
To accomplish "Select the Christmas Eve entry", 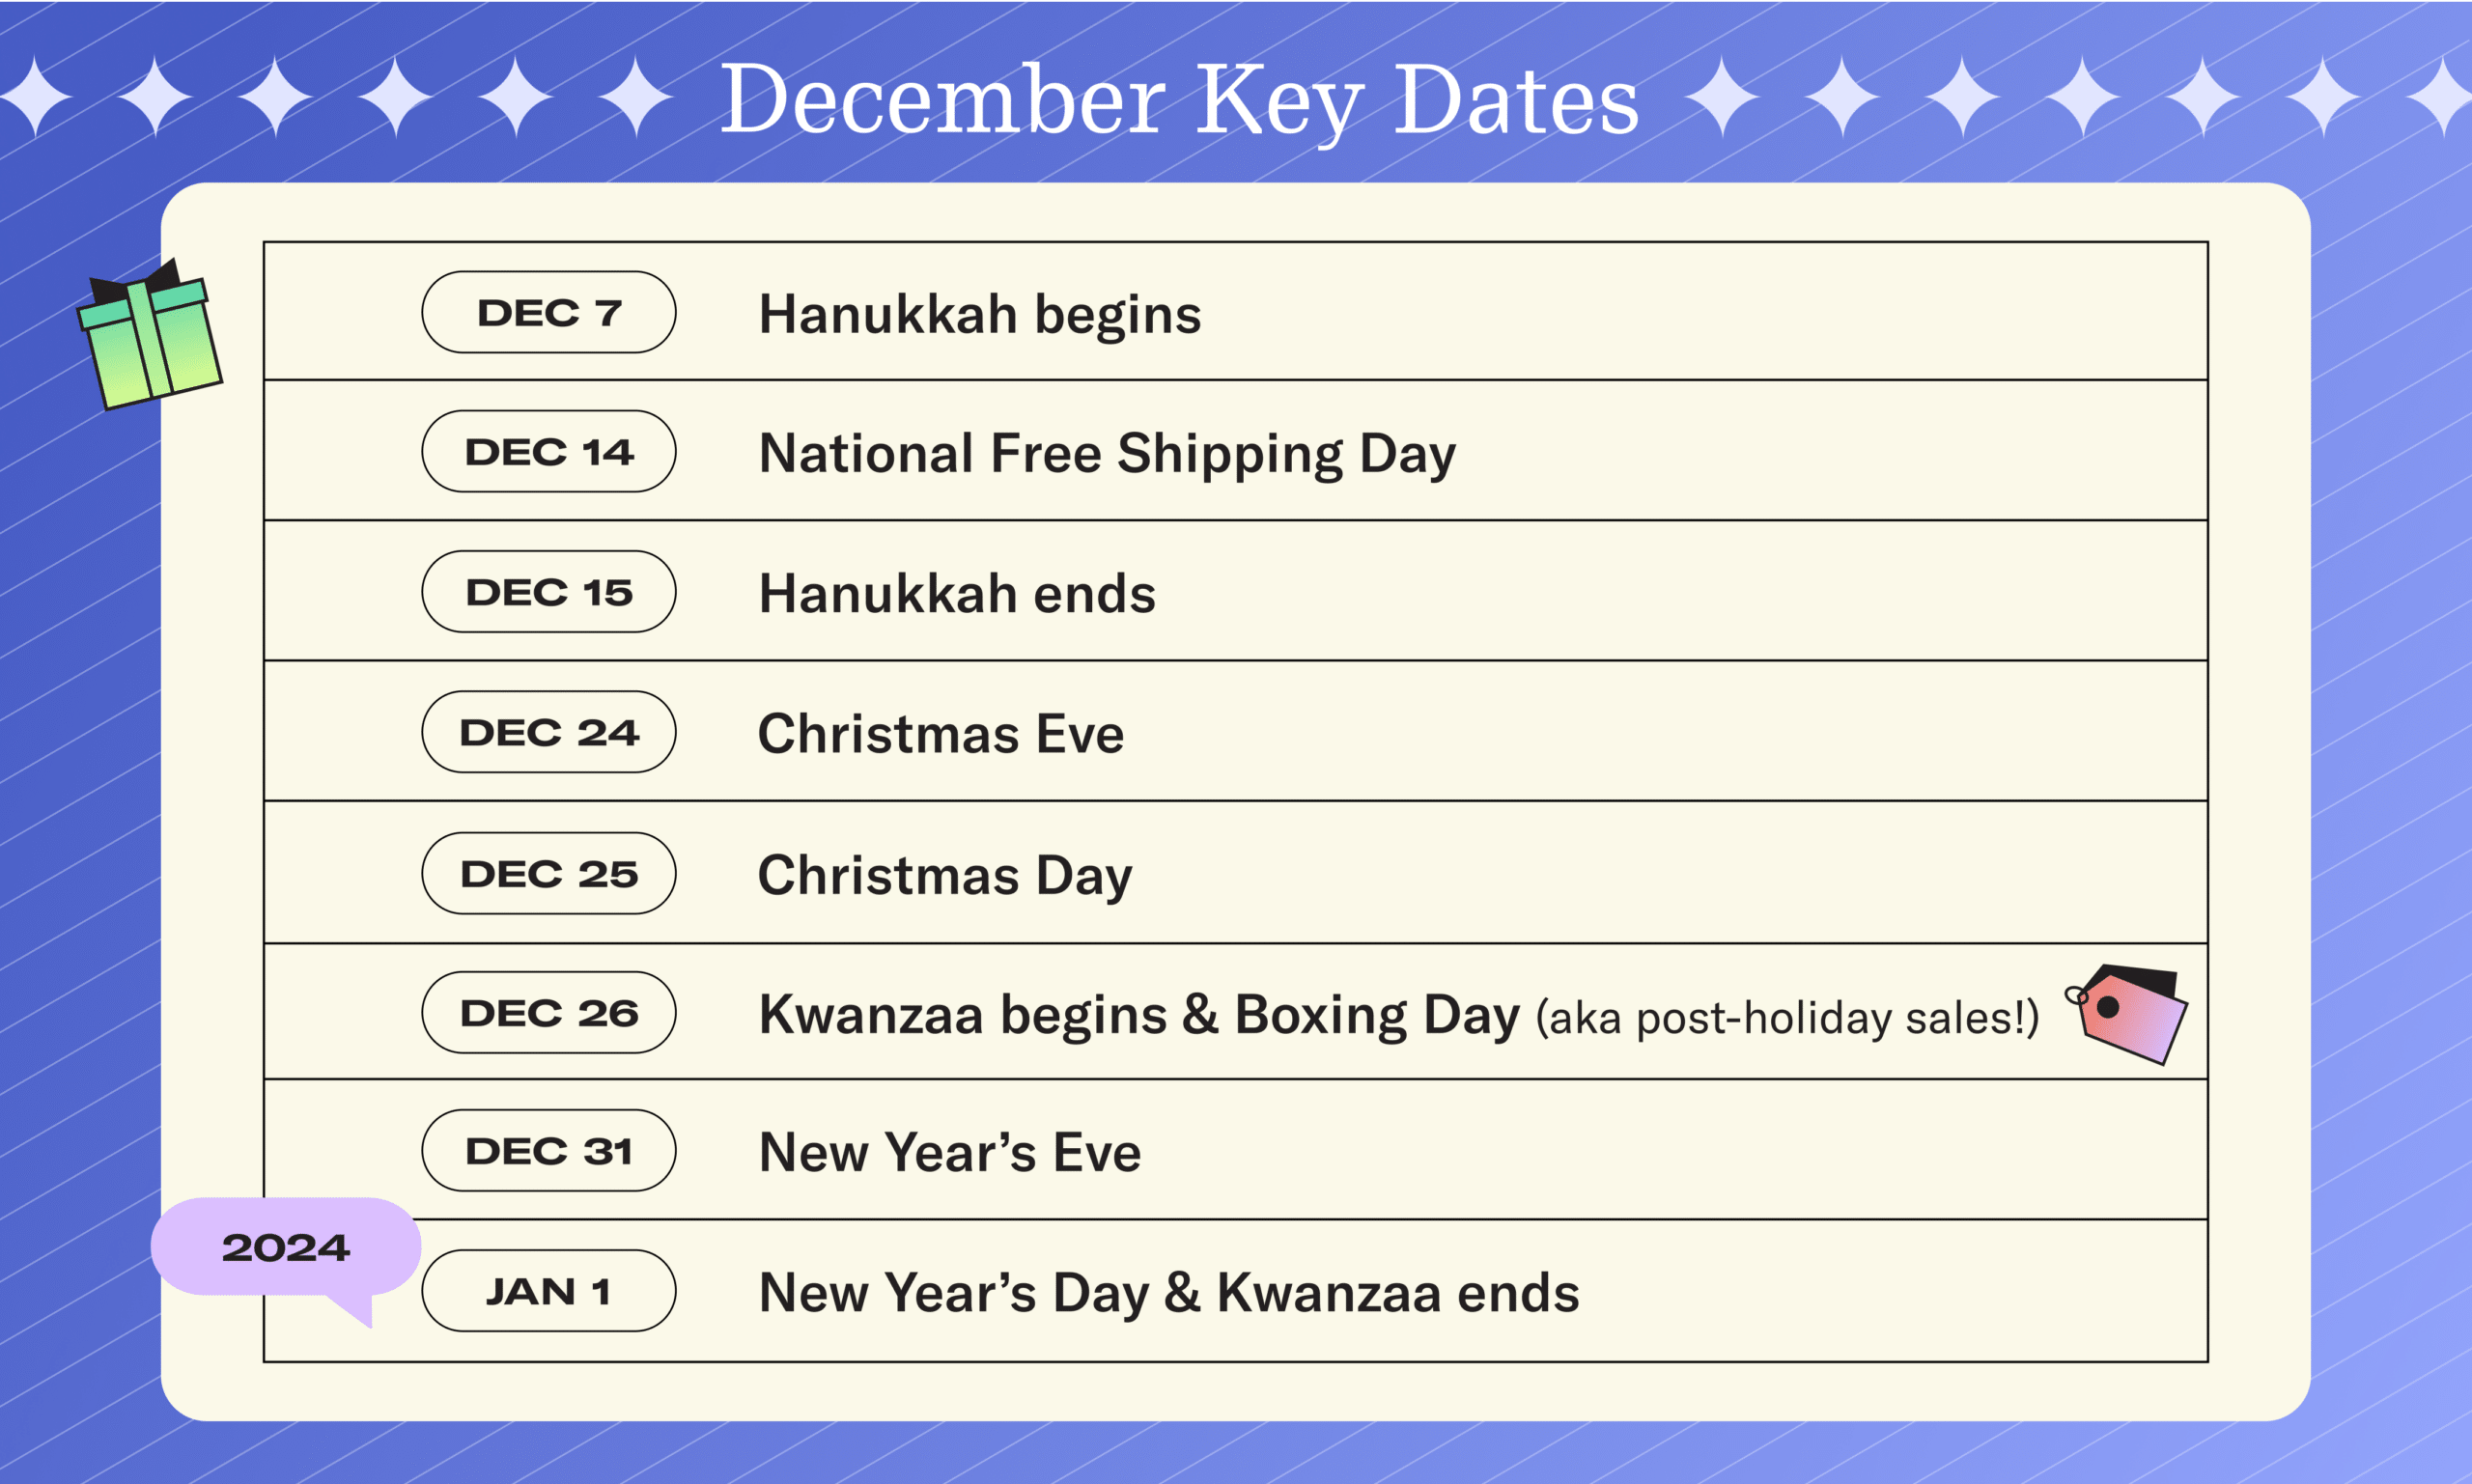I will click(941, 733).
